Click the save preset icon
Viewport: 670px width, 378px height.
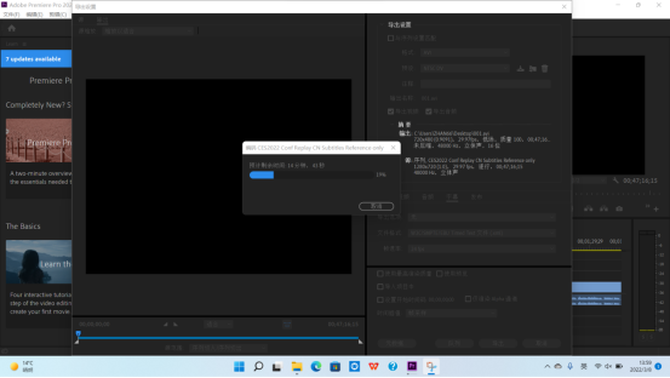tap(520, 68)
